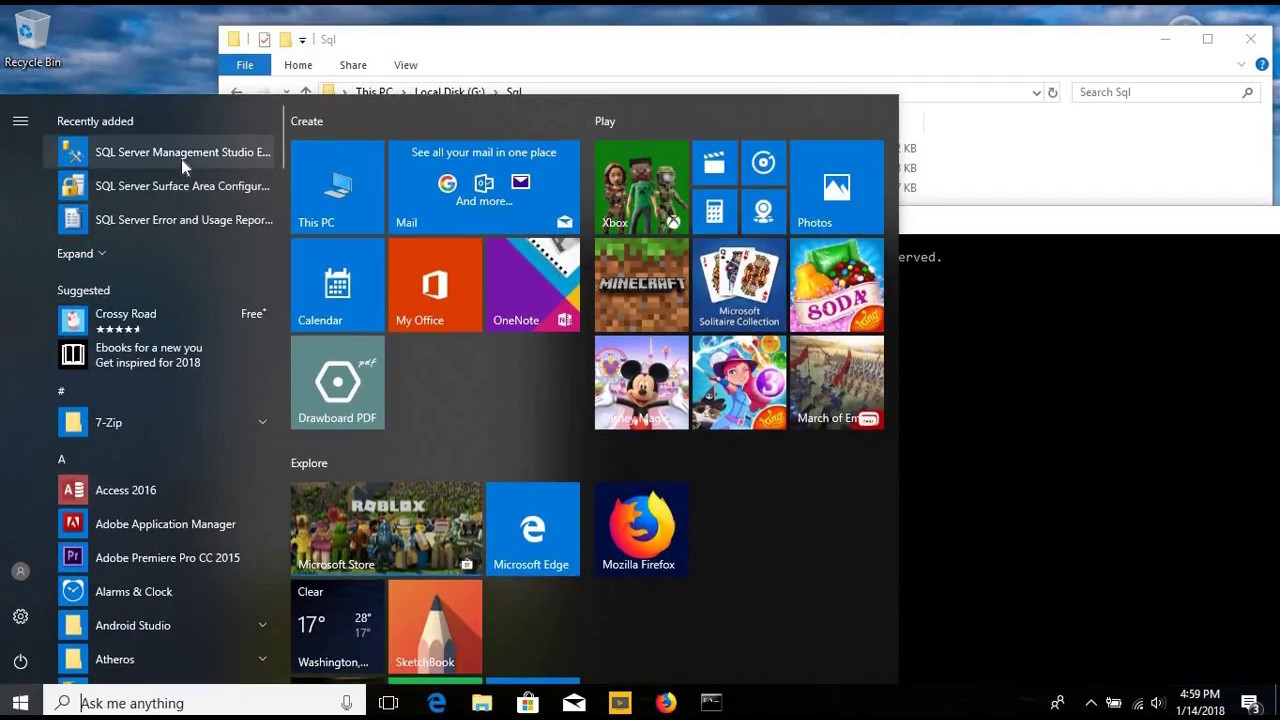Open the Share tab in Explorer
This screenshot has height=720, width=1280.
click(353, 65)
